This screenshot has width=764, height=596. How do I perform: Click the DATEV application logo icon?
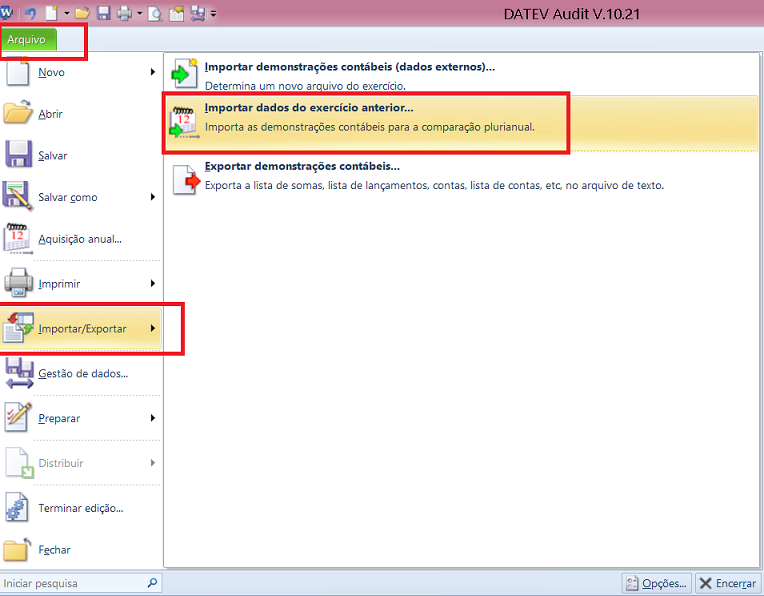[7, 12]
